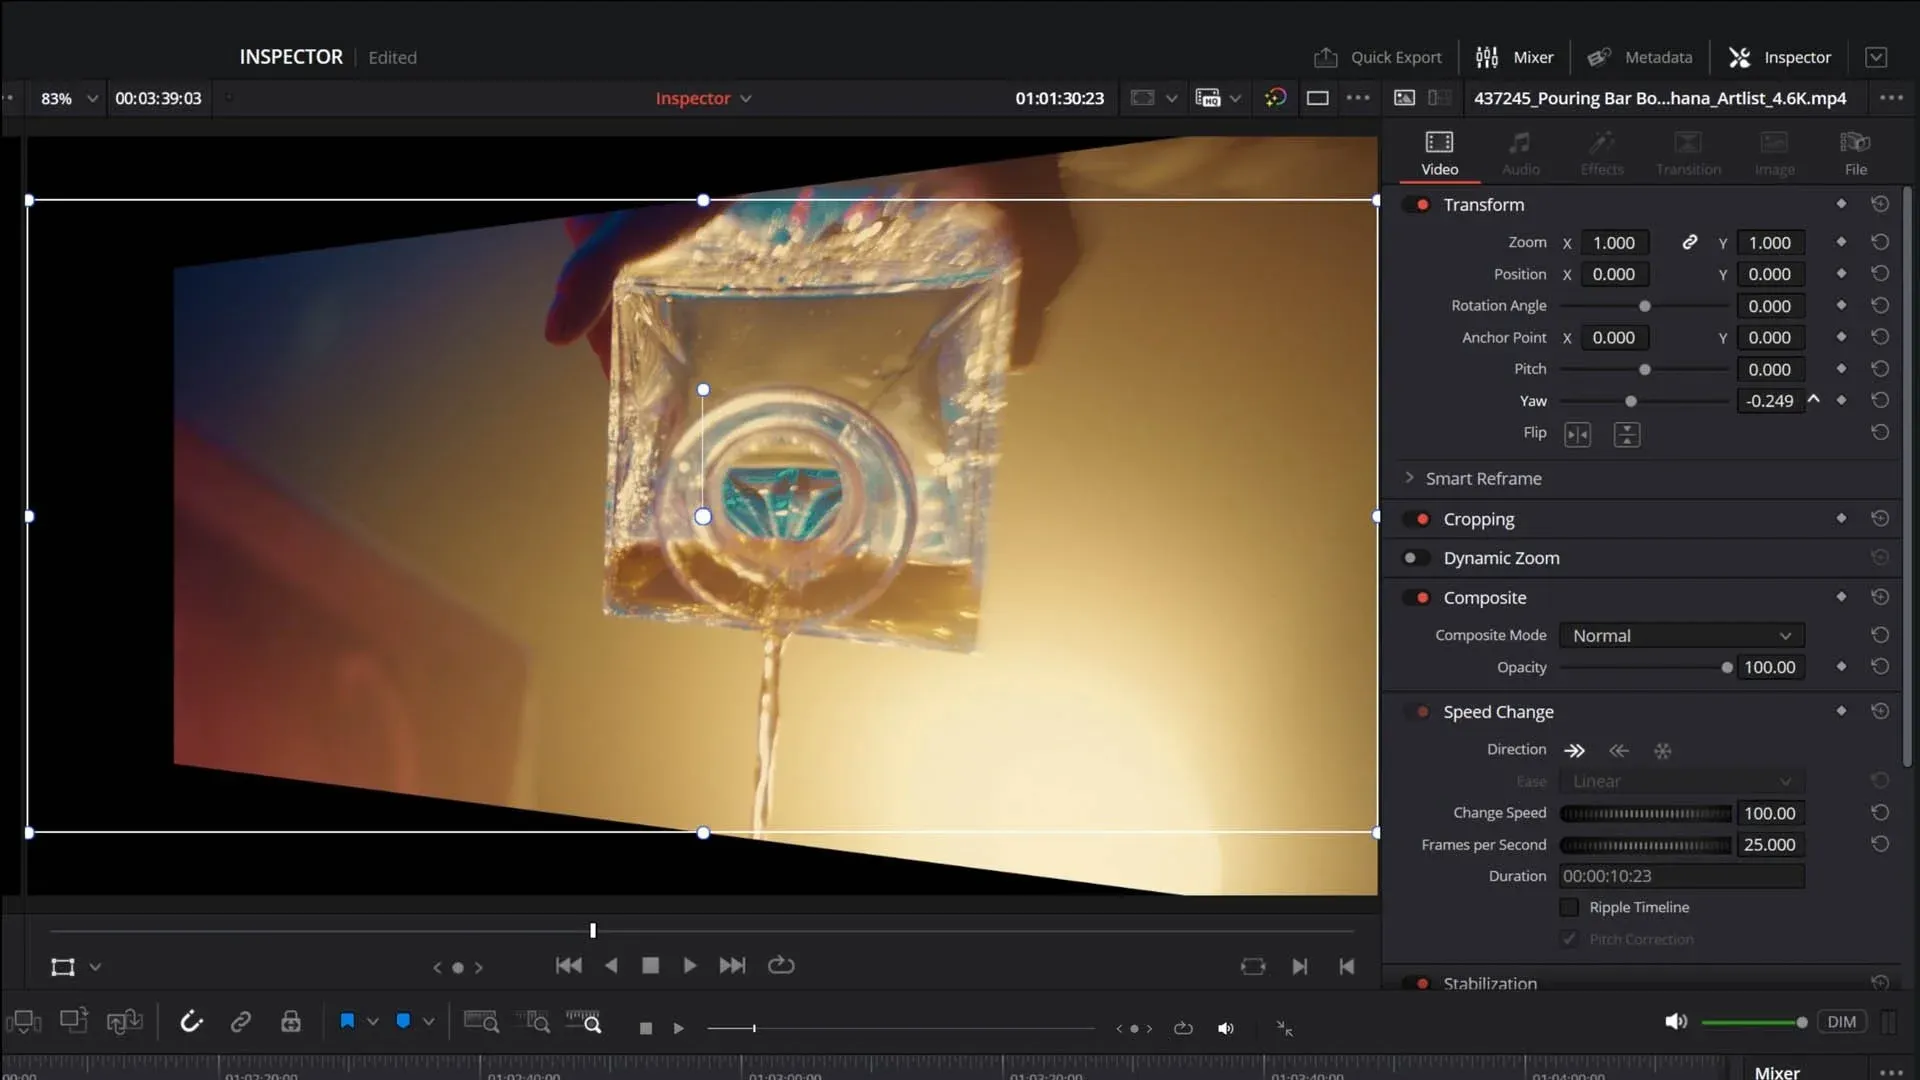The image size is (1920, 1080).
Task: Add a keyframe for Opacity
Action: coord(1841,666)
